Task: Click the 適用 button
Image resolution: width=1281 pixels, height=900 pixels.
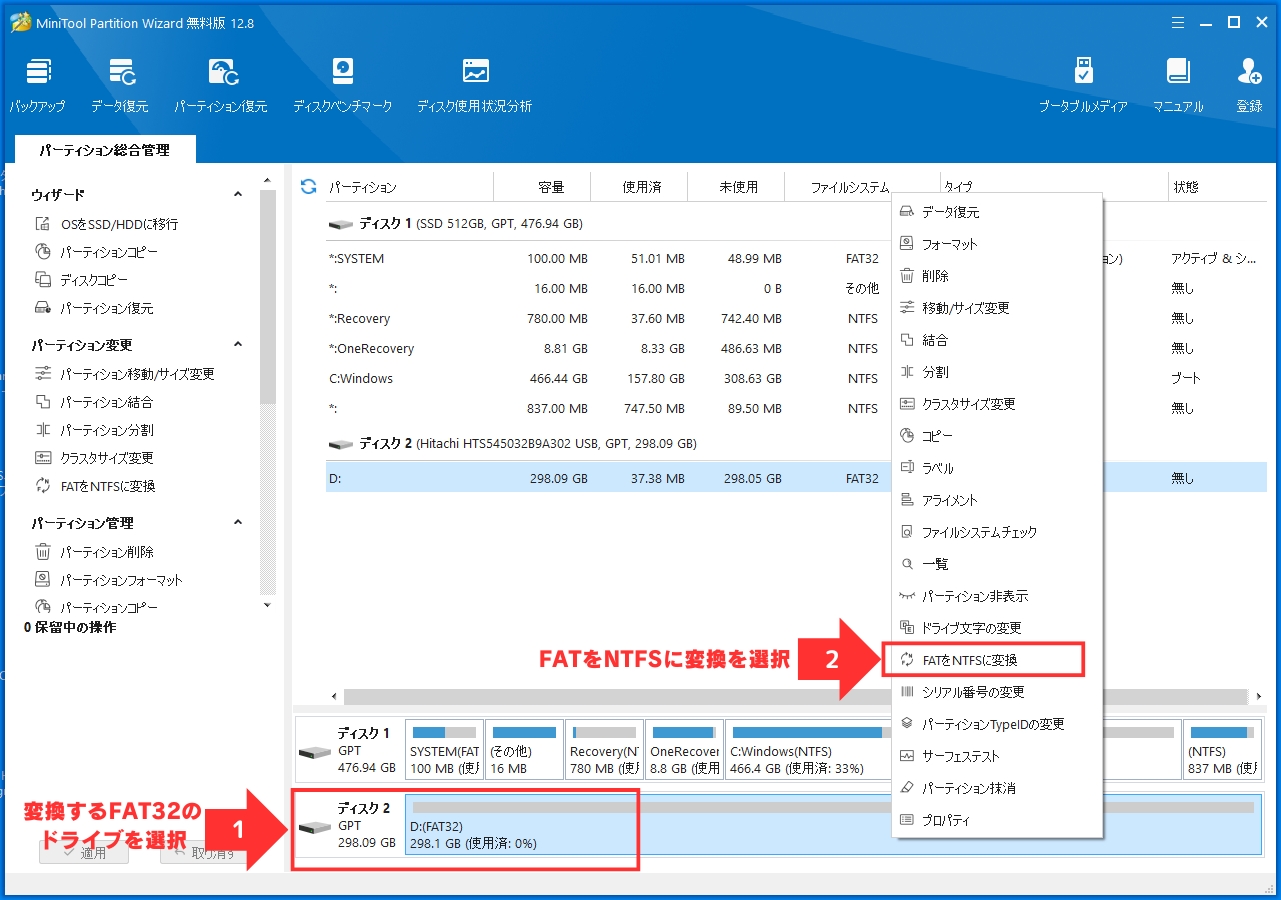Action: [x=84, y=853]
